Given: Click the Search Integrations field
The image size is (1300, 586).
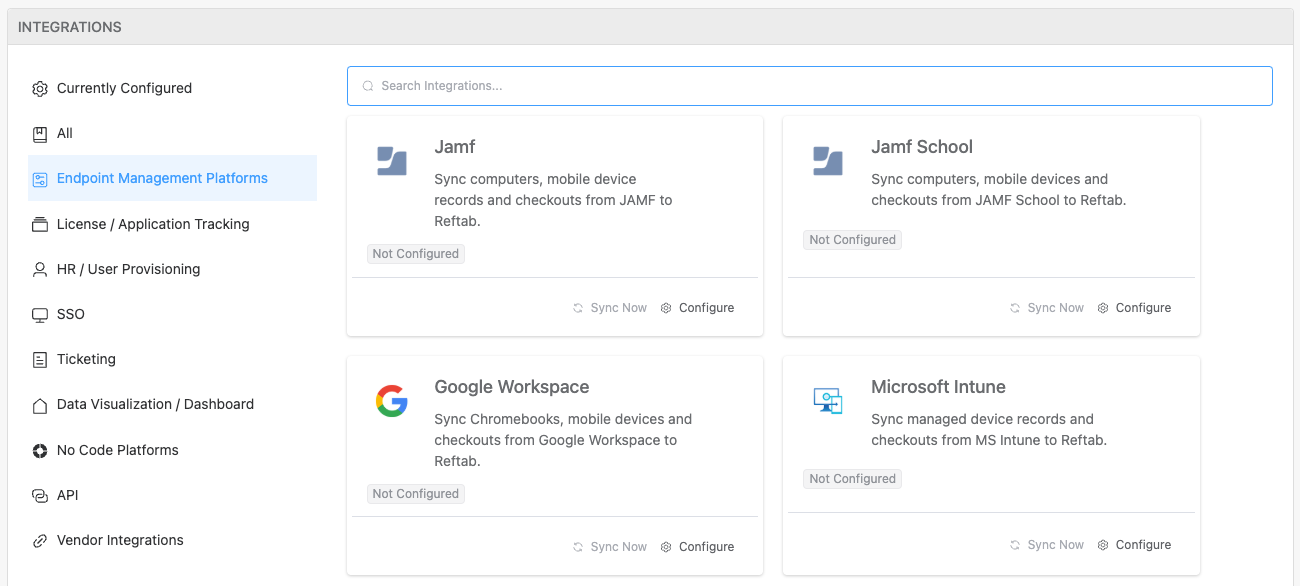Looking at the screenshot, I should (x=810, y=86).
